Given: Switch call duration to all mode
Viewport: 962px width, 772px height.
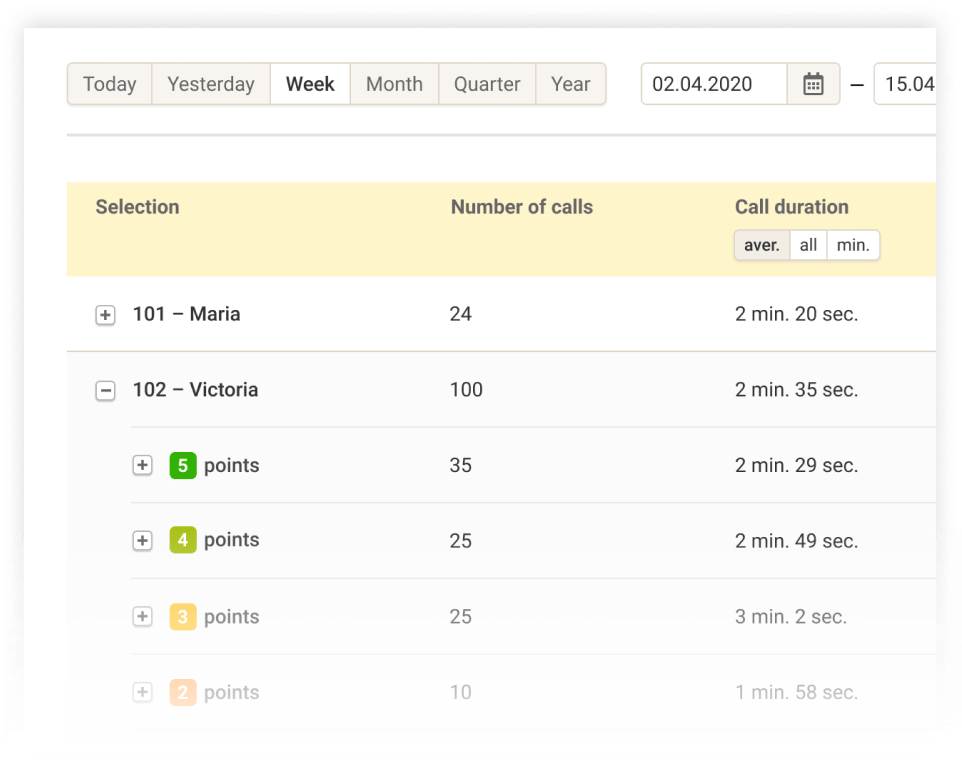Looking at the screenshot, I should coord(808,245).
